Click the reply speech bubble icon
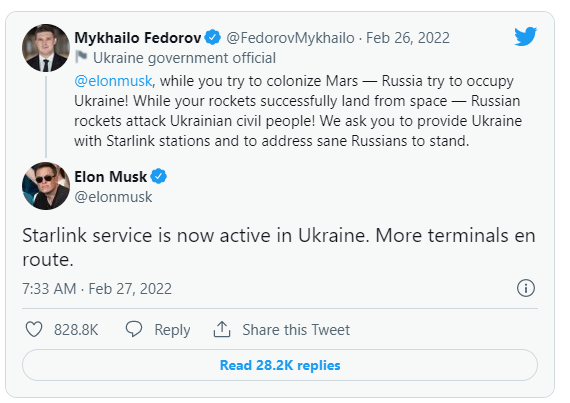This screenshot has width=570, height=403. click(134, 329)
